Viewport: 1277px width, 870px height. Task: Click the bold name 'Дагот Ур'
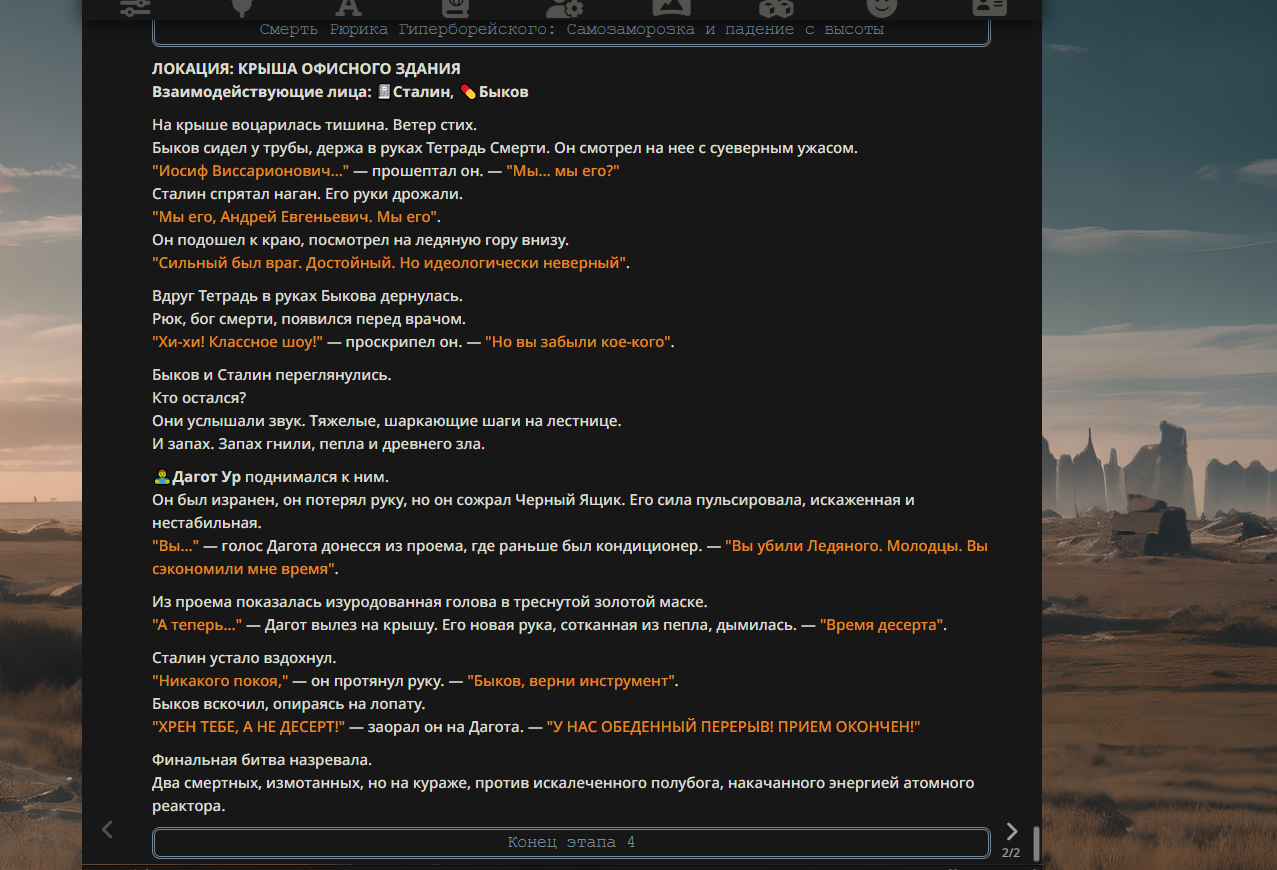click(207, 477)
